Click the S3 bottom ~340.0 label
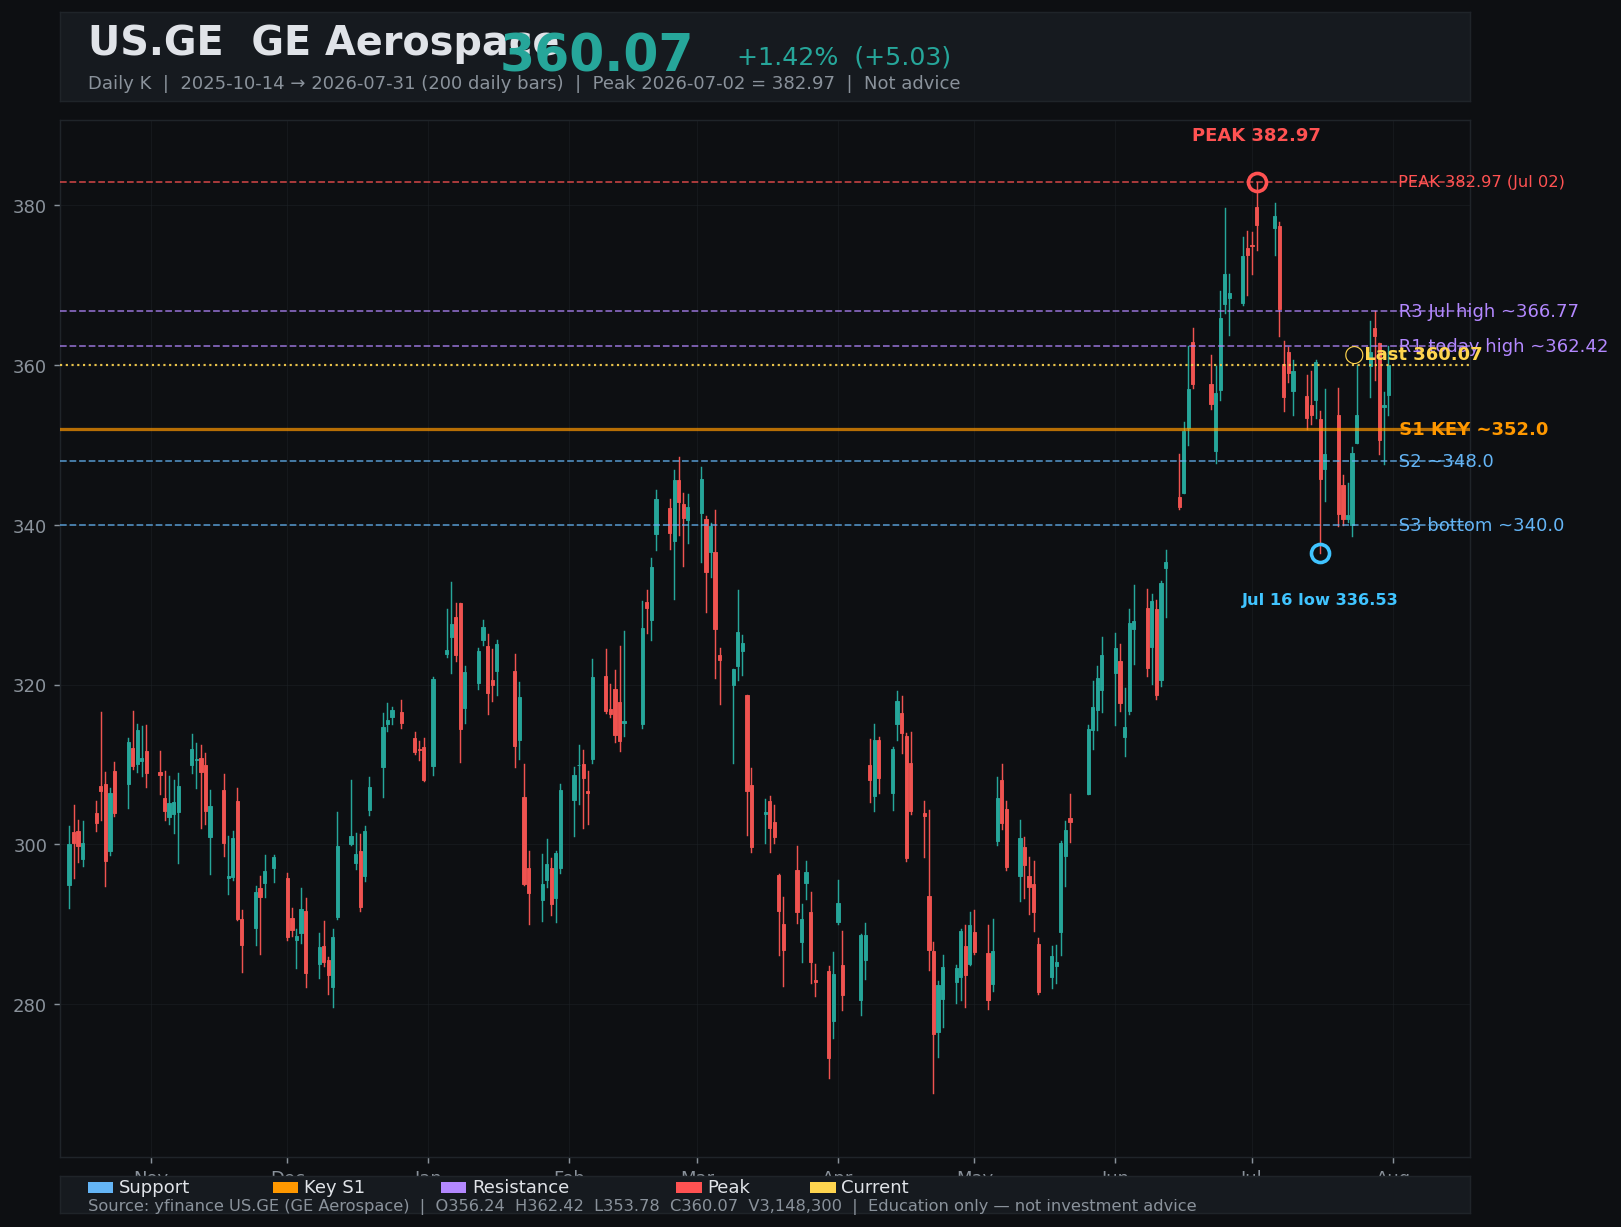Viewport: 1621px width, 1227px height. tap(1481, 525)
